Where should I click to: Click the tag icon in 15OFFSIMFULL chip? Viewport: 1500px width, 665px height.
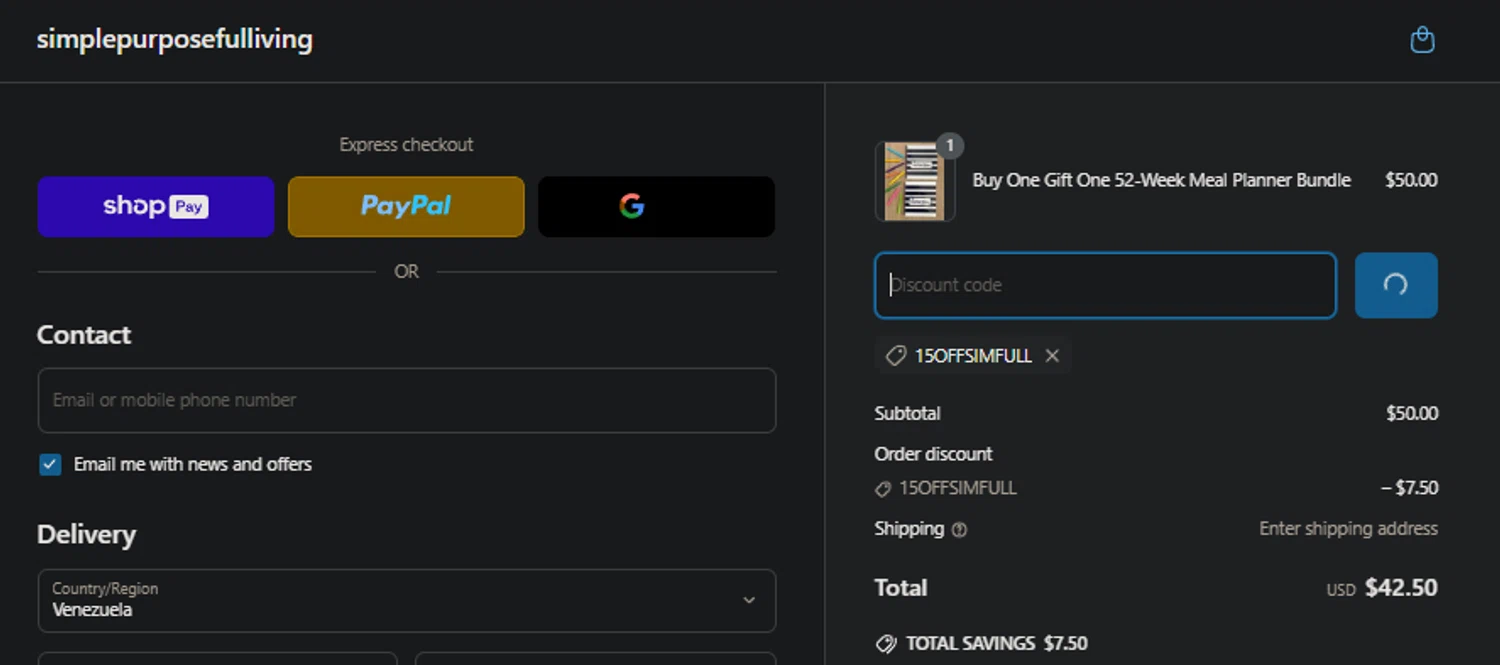pyautogui.click(x=896, y=355)
